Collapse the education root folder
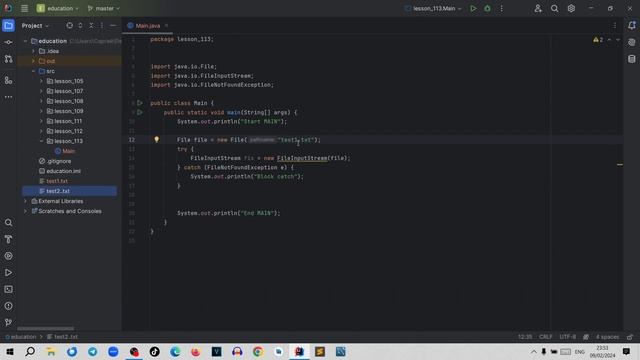 (25, 41)
